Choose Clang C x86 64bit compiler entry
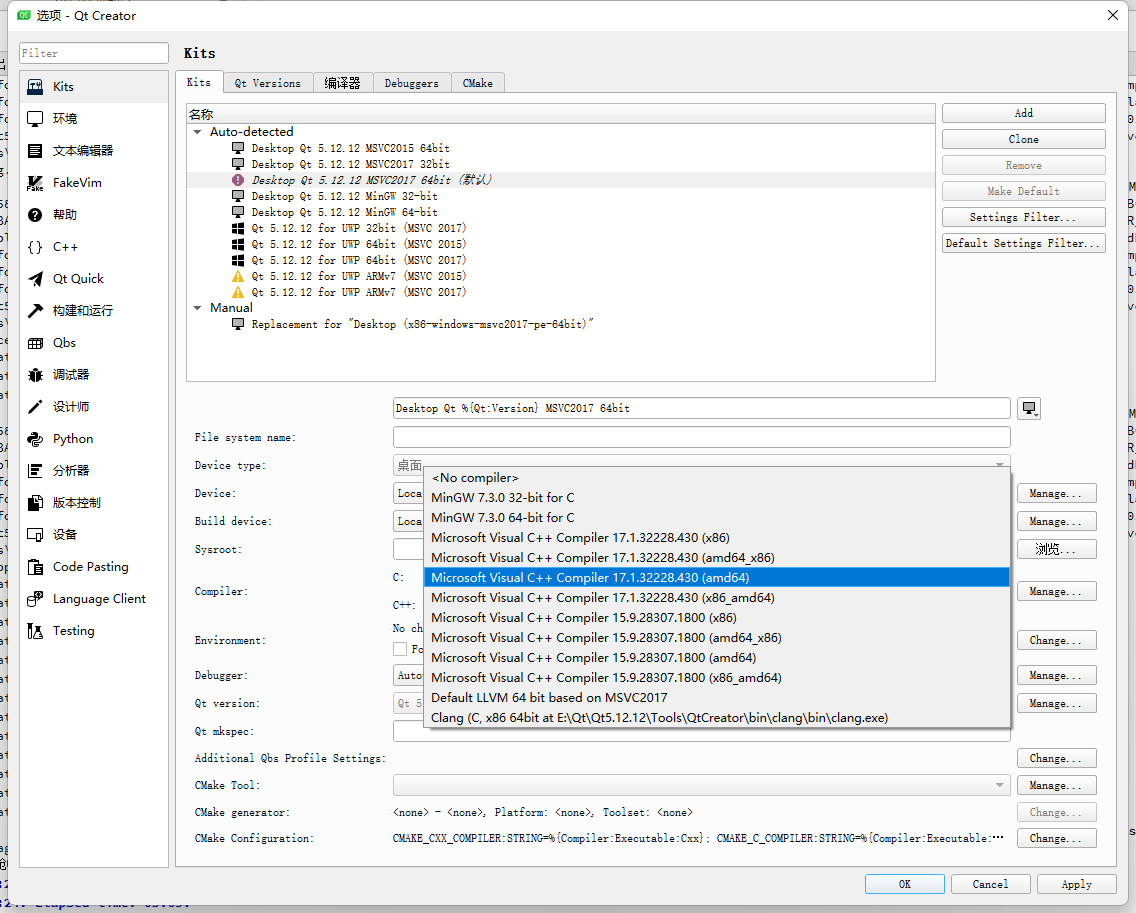The width and height of the screenshot is (1136, 913). [717, 718]
